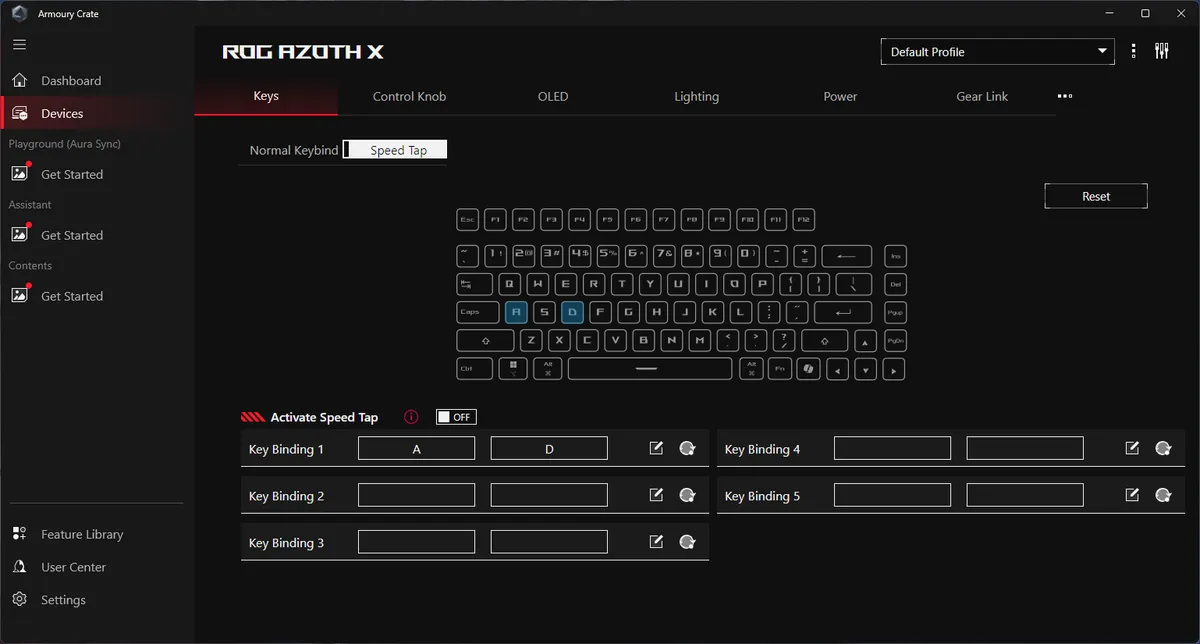
Task: Enable Speed Tap mode above the keyboard
Action: click(x=394, y=149)
